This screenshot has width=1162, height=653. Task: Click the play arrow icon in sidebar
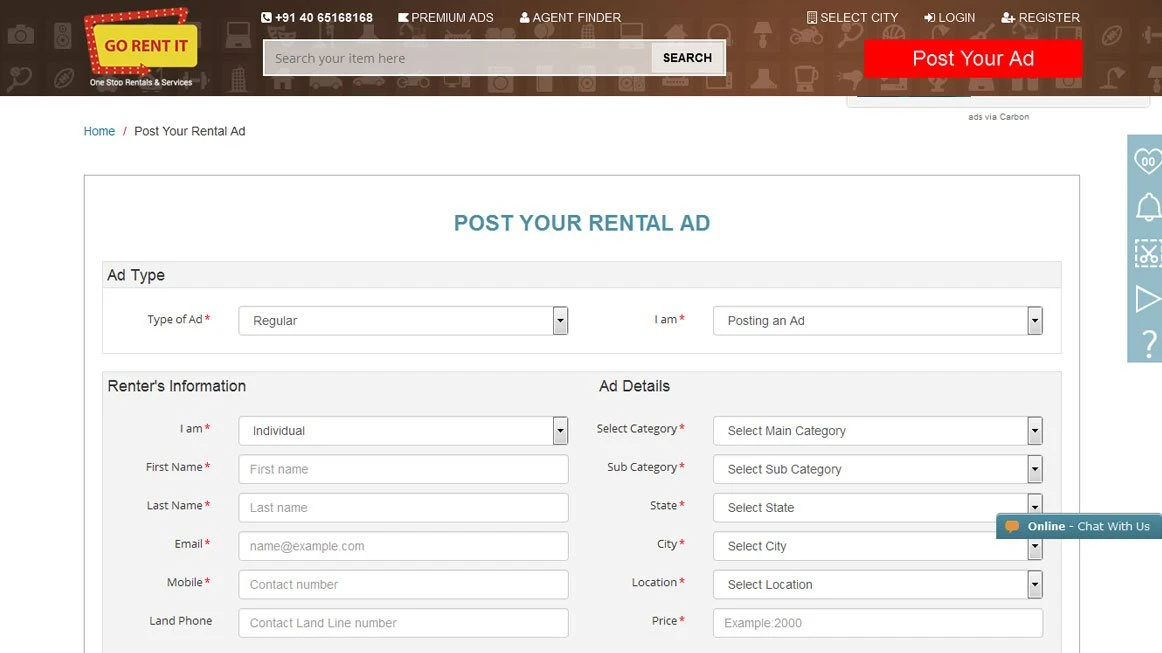(1147, 299)
